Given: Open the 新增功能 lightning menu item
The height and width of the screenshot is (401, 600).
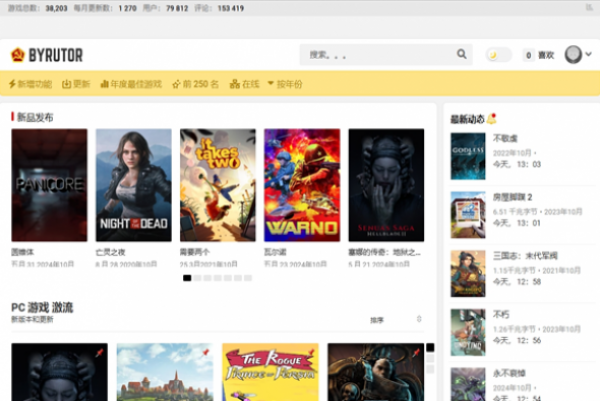Looking at the screenshot, I should (x=30, y=84).
